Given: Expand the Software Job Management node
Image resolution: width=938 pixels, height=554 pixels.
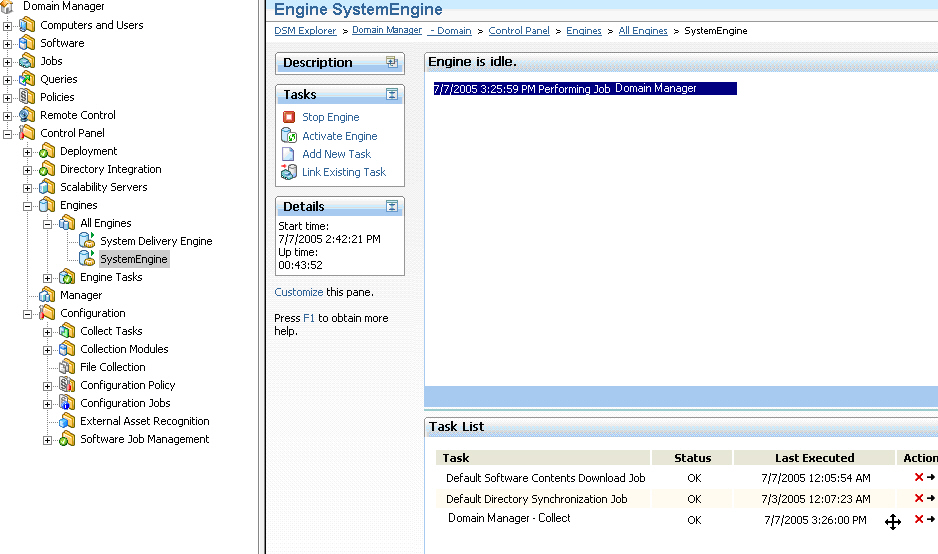Looking at the screenshot, I should tap(47, 440).
